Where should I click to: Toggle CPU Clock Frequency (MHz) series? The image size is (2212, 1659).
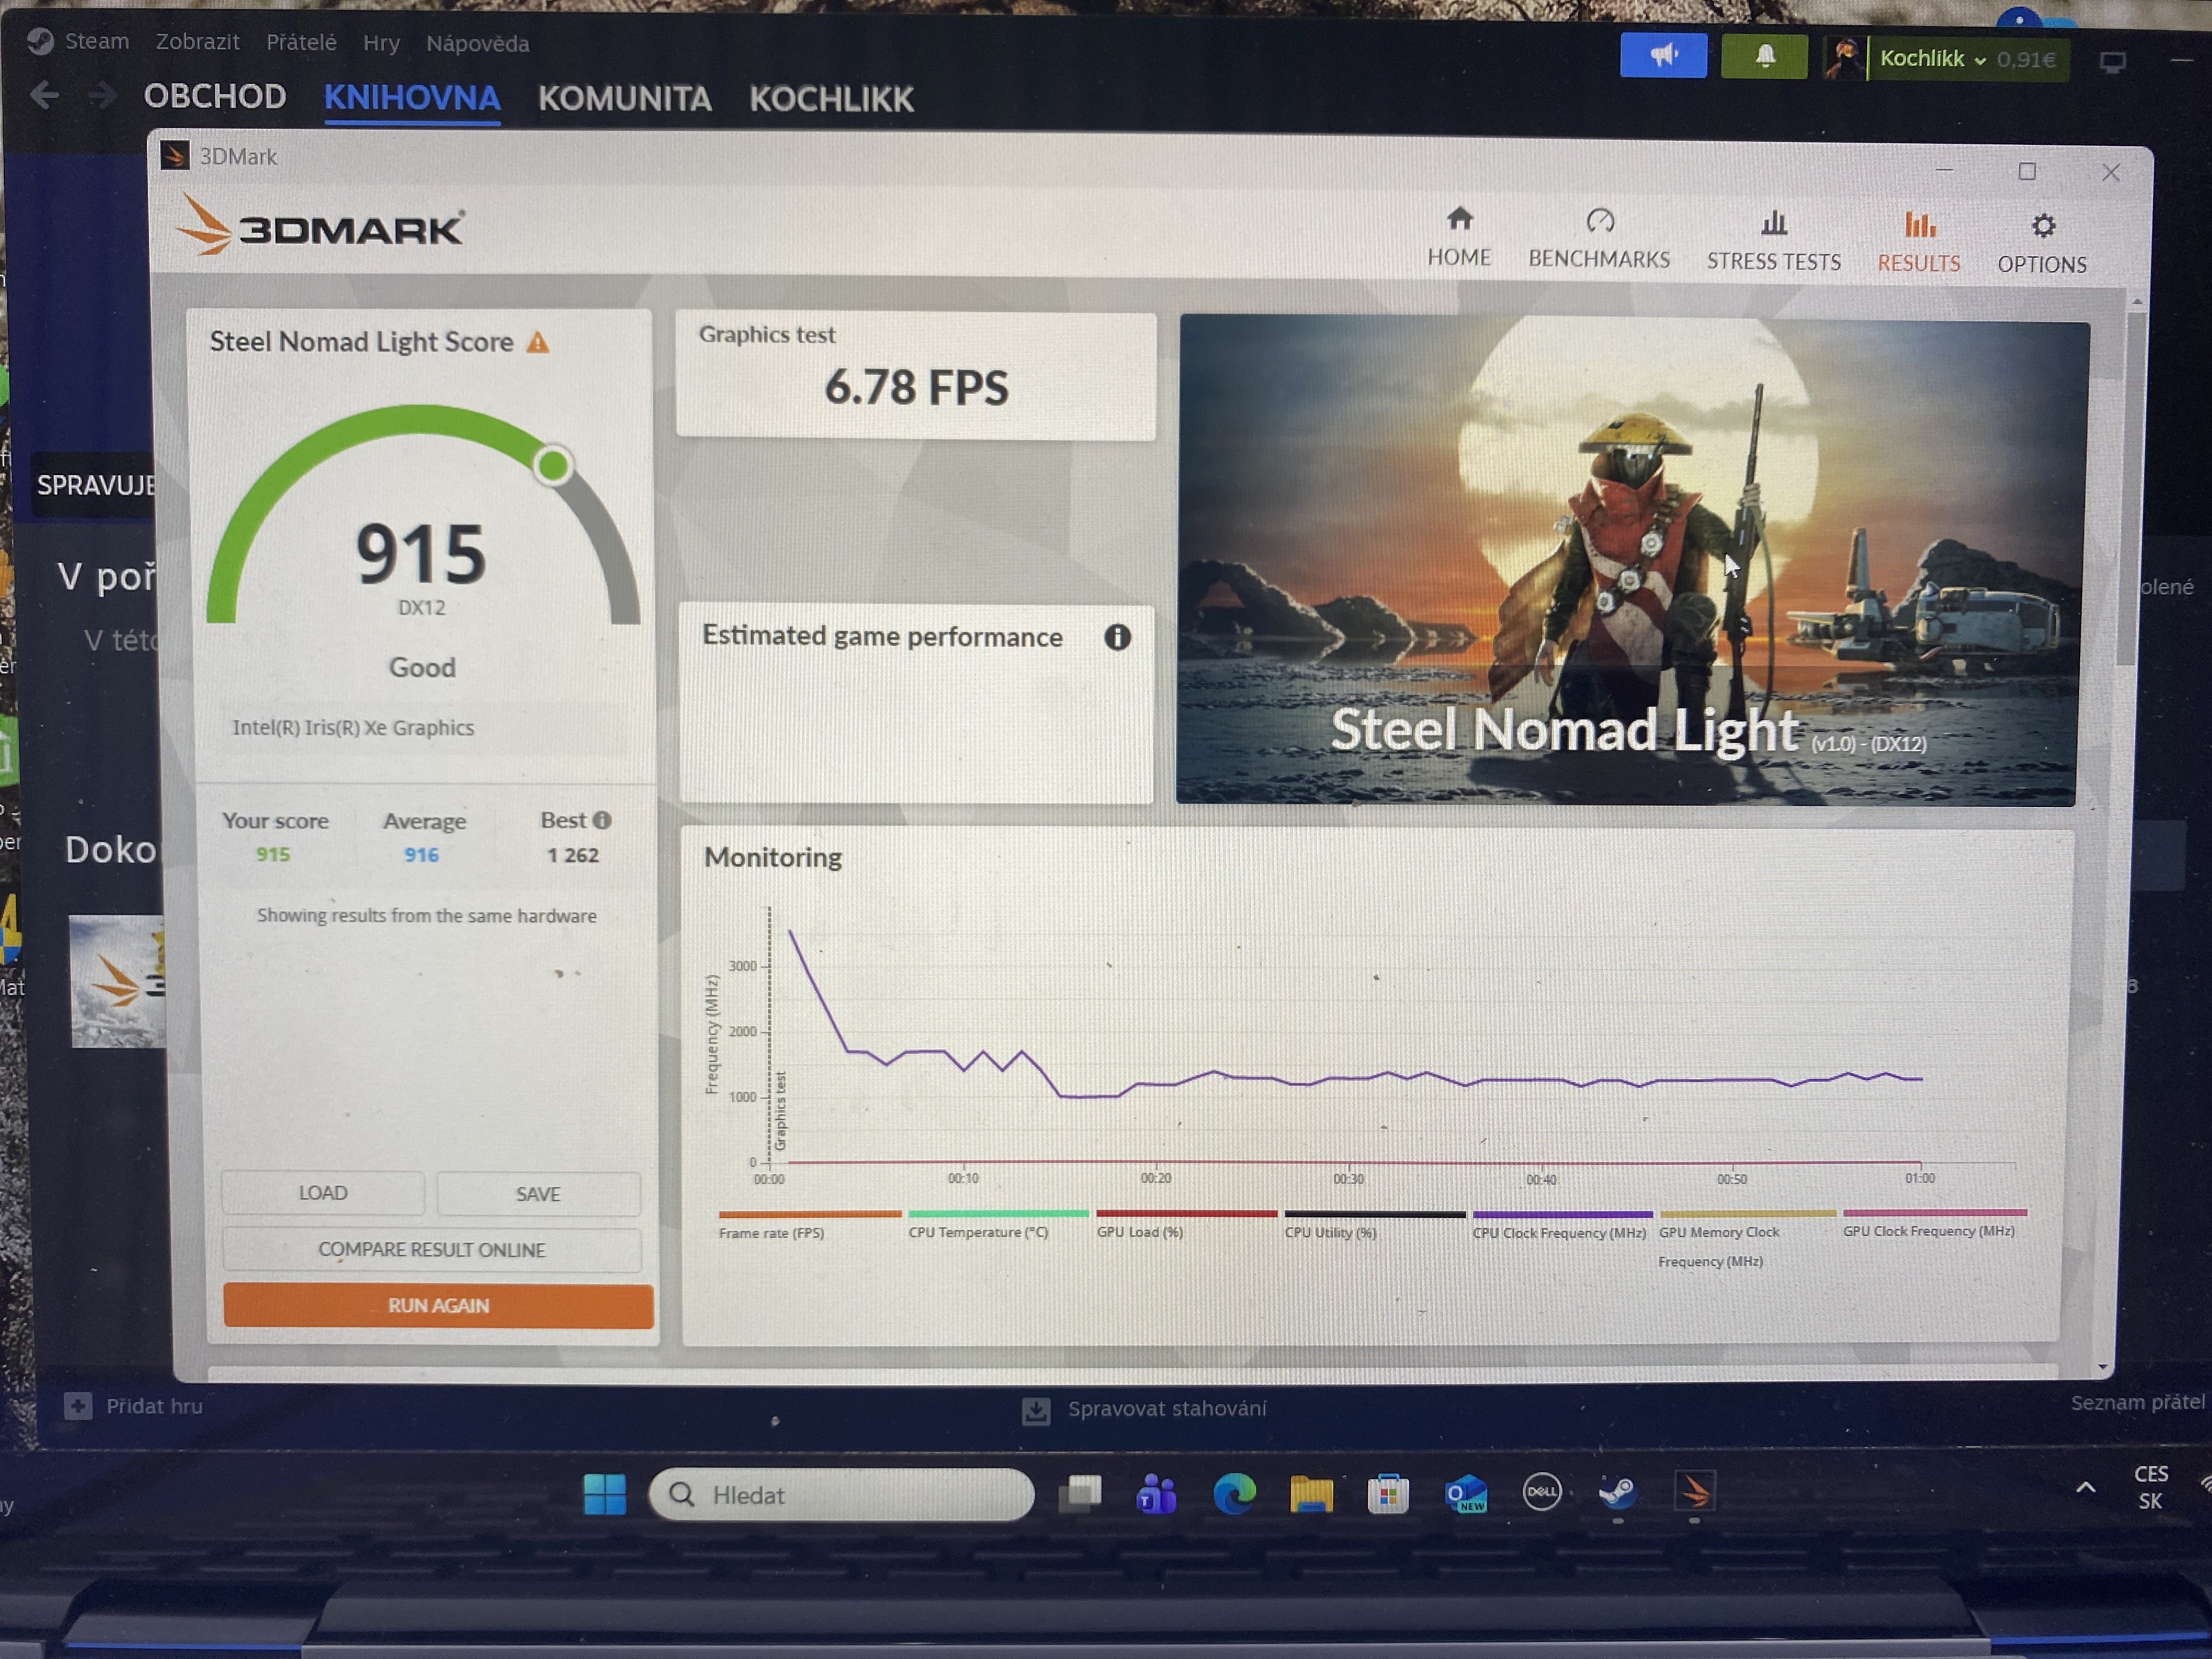point(1562,1225)
